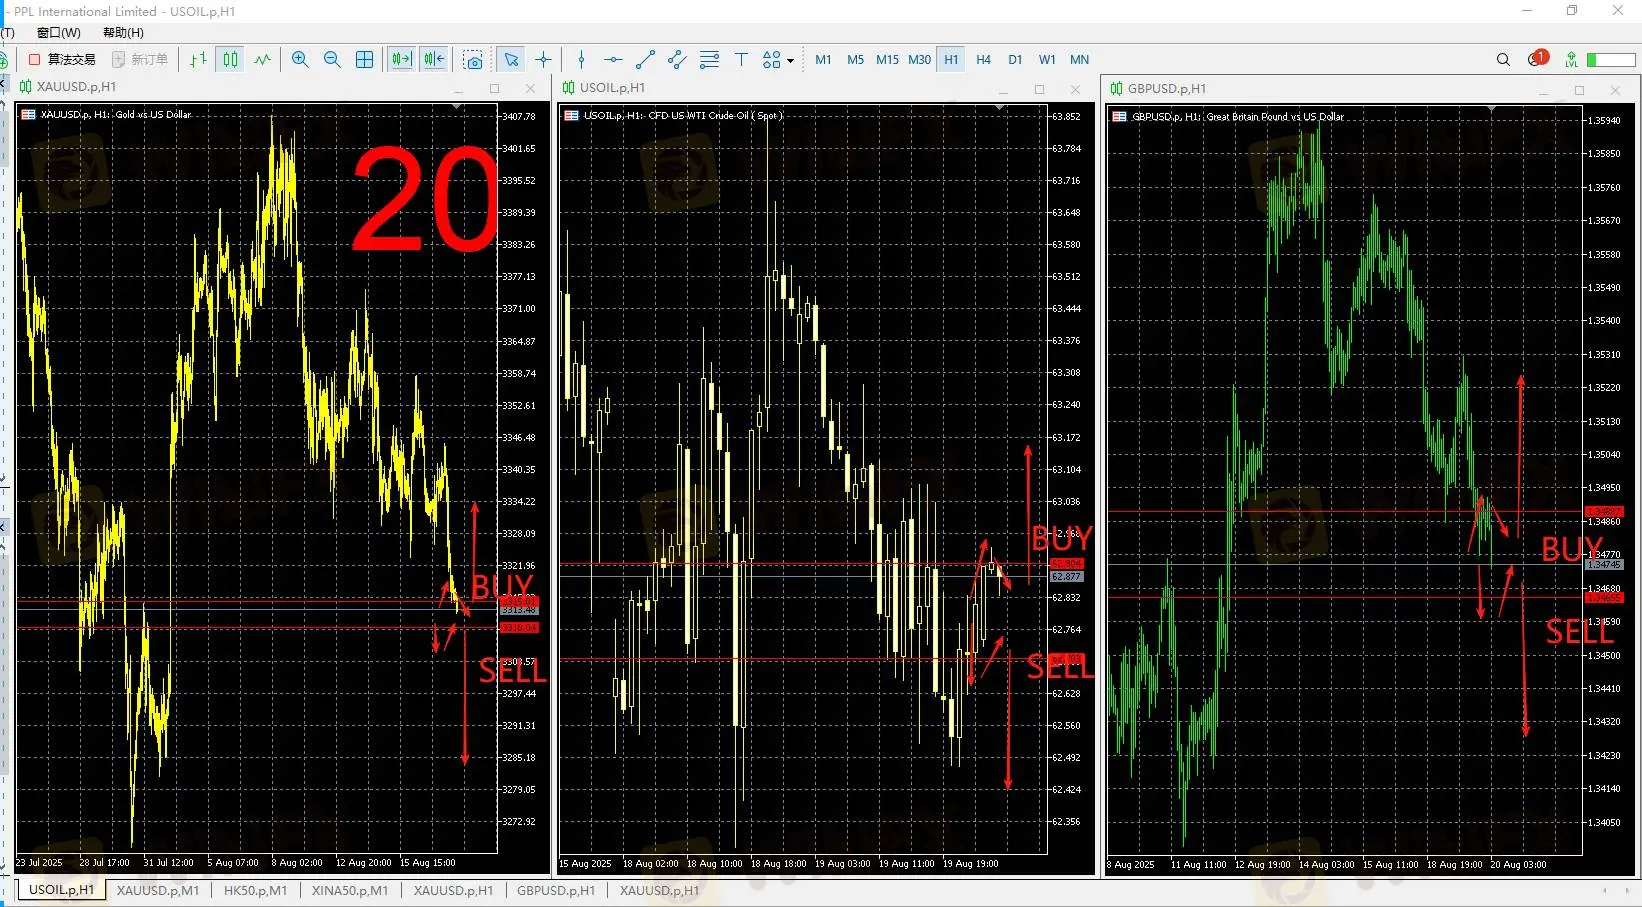The image size is (1642, 907).
Task: Click the '23 Jul 2025' date label
Action: [39, 862]
